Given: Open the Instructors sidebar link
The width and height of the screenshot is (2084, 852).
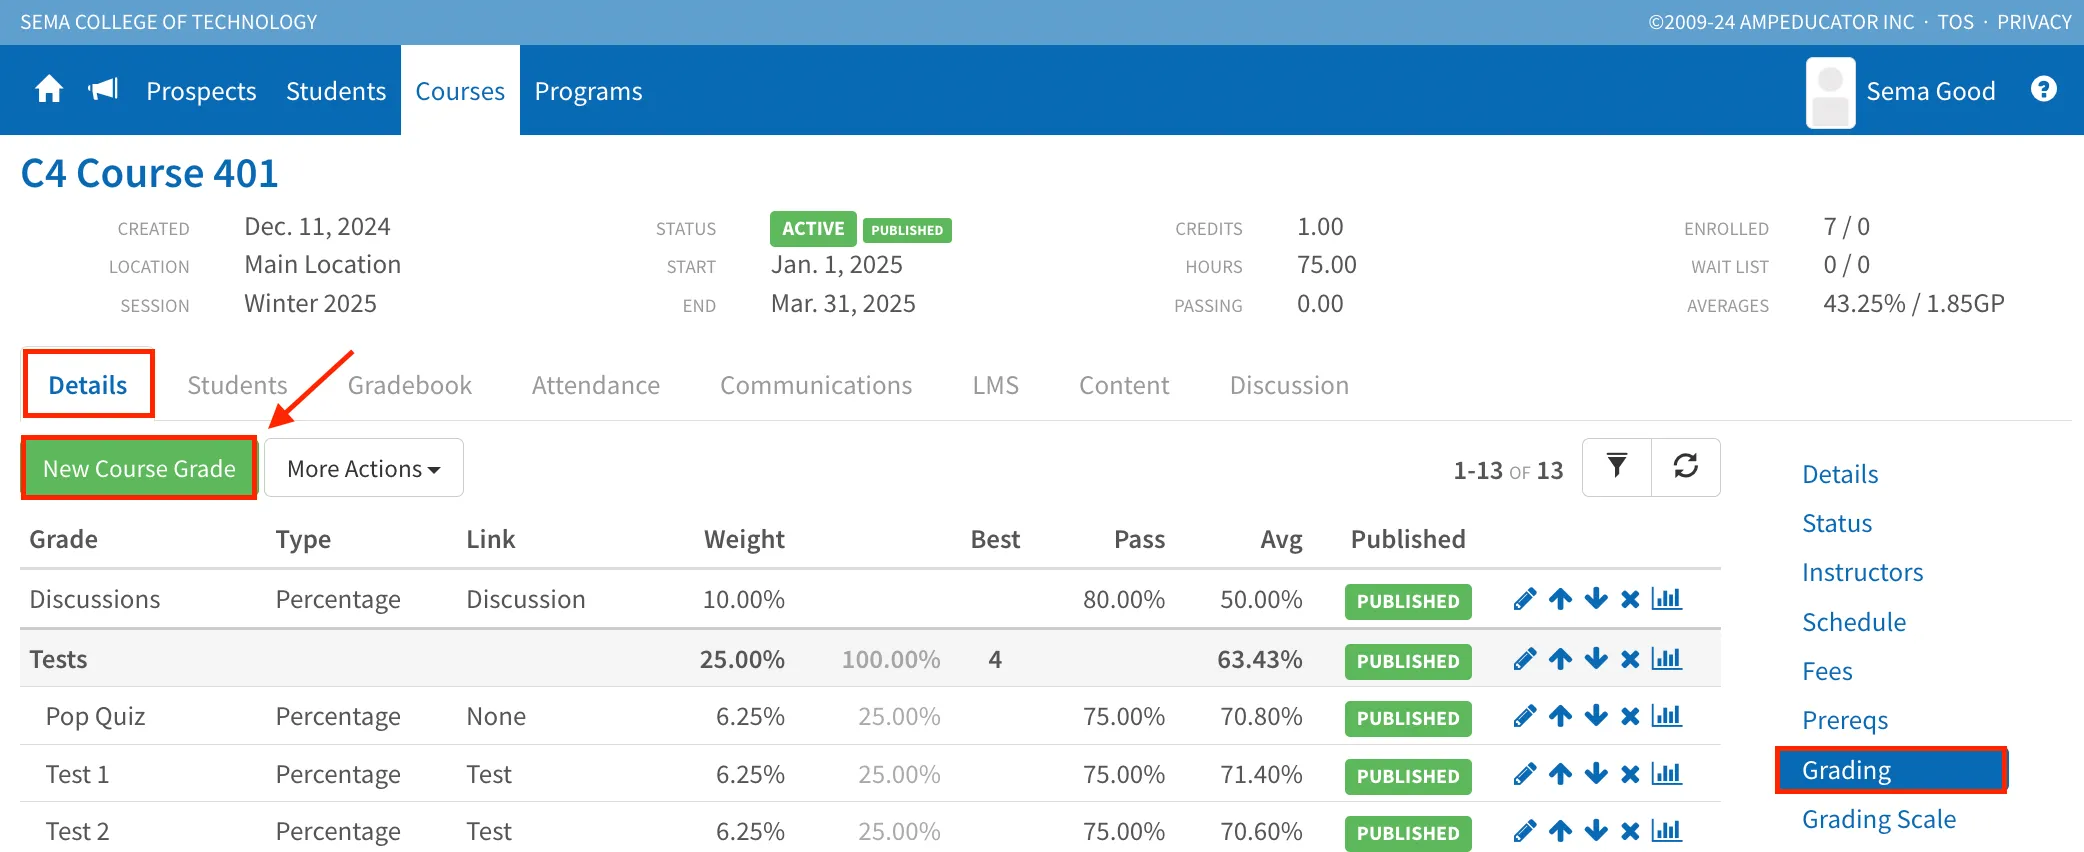Looking at the screenshot, I should point(1862,572).
